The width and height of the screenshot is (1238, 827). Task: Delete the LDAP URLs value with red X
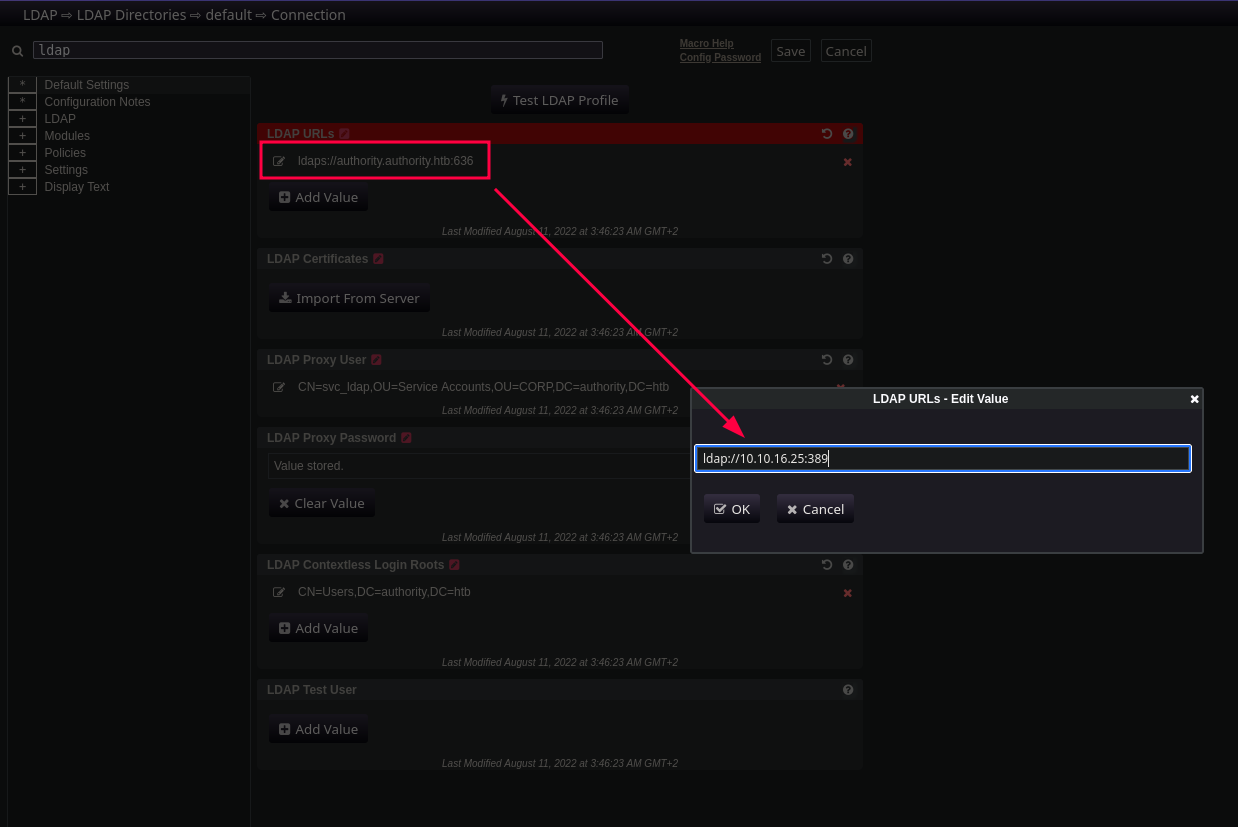847,162
